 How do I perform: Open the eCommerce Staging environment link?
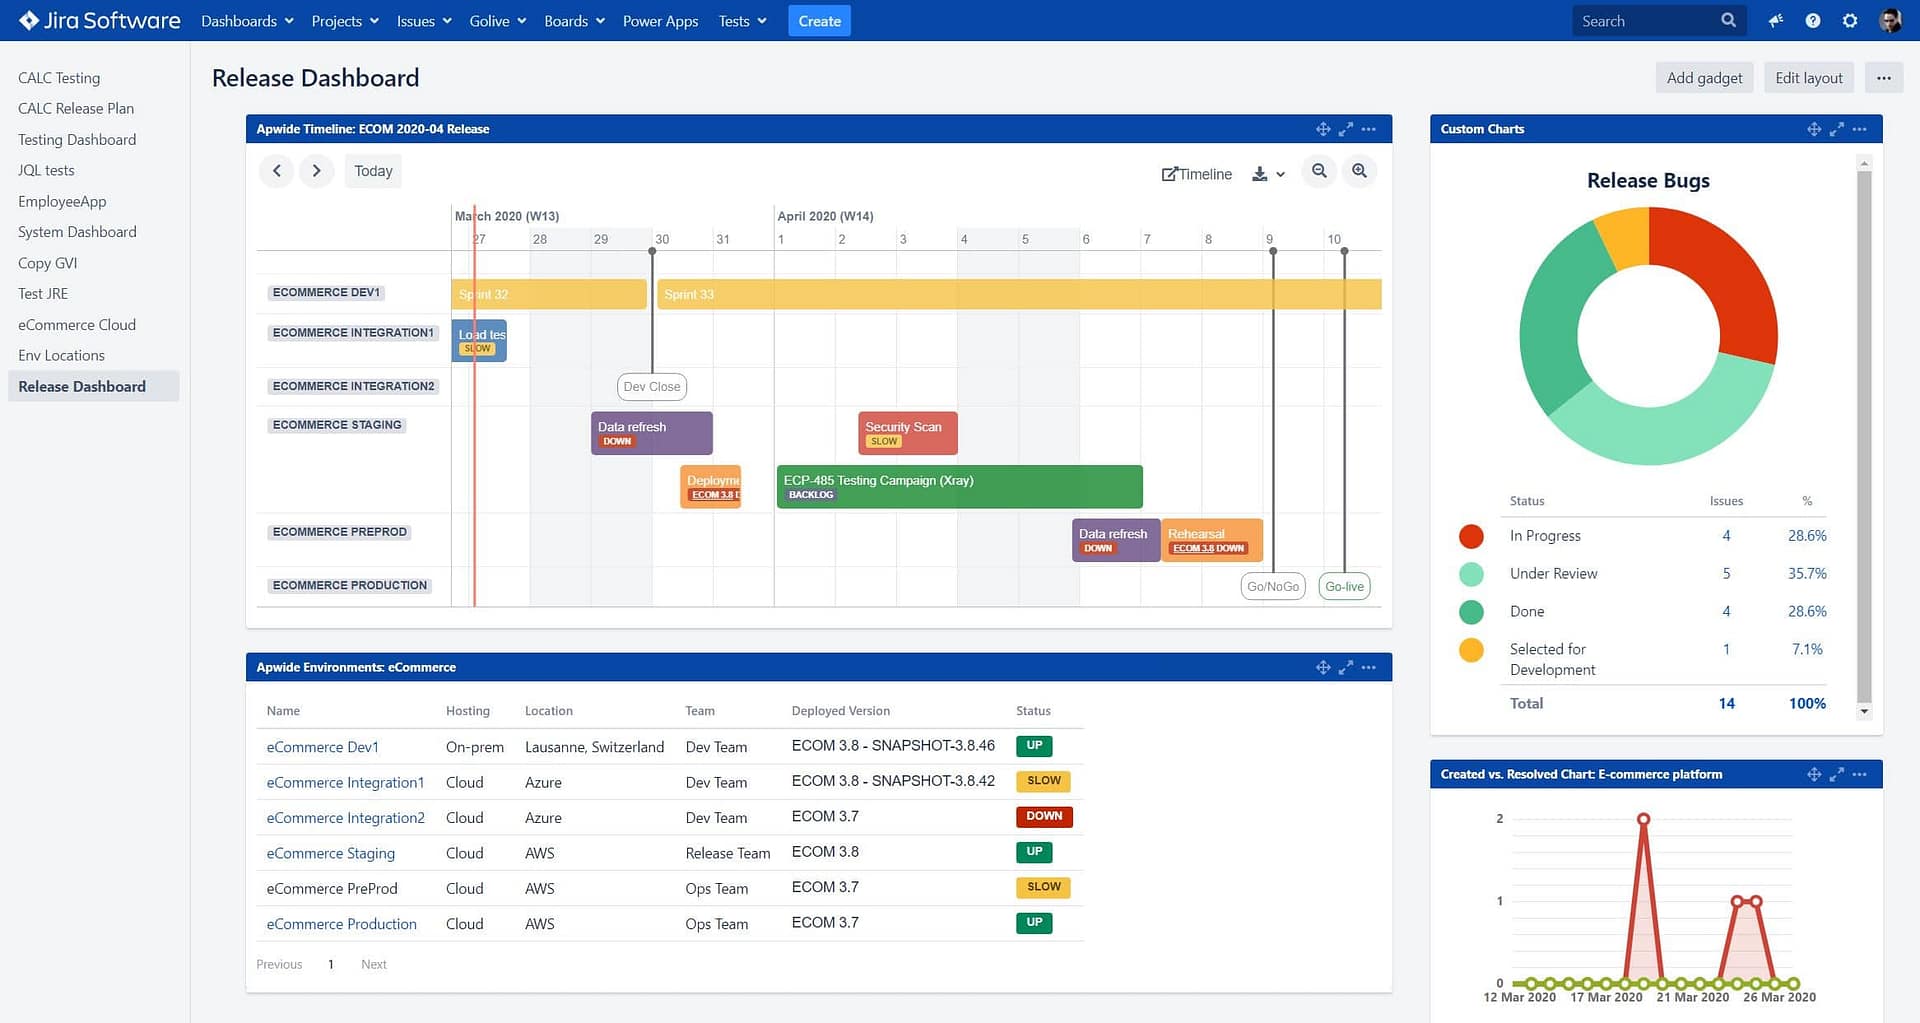click(x=330, y=853)
